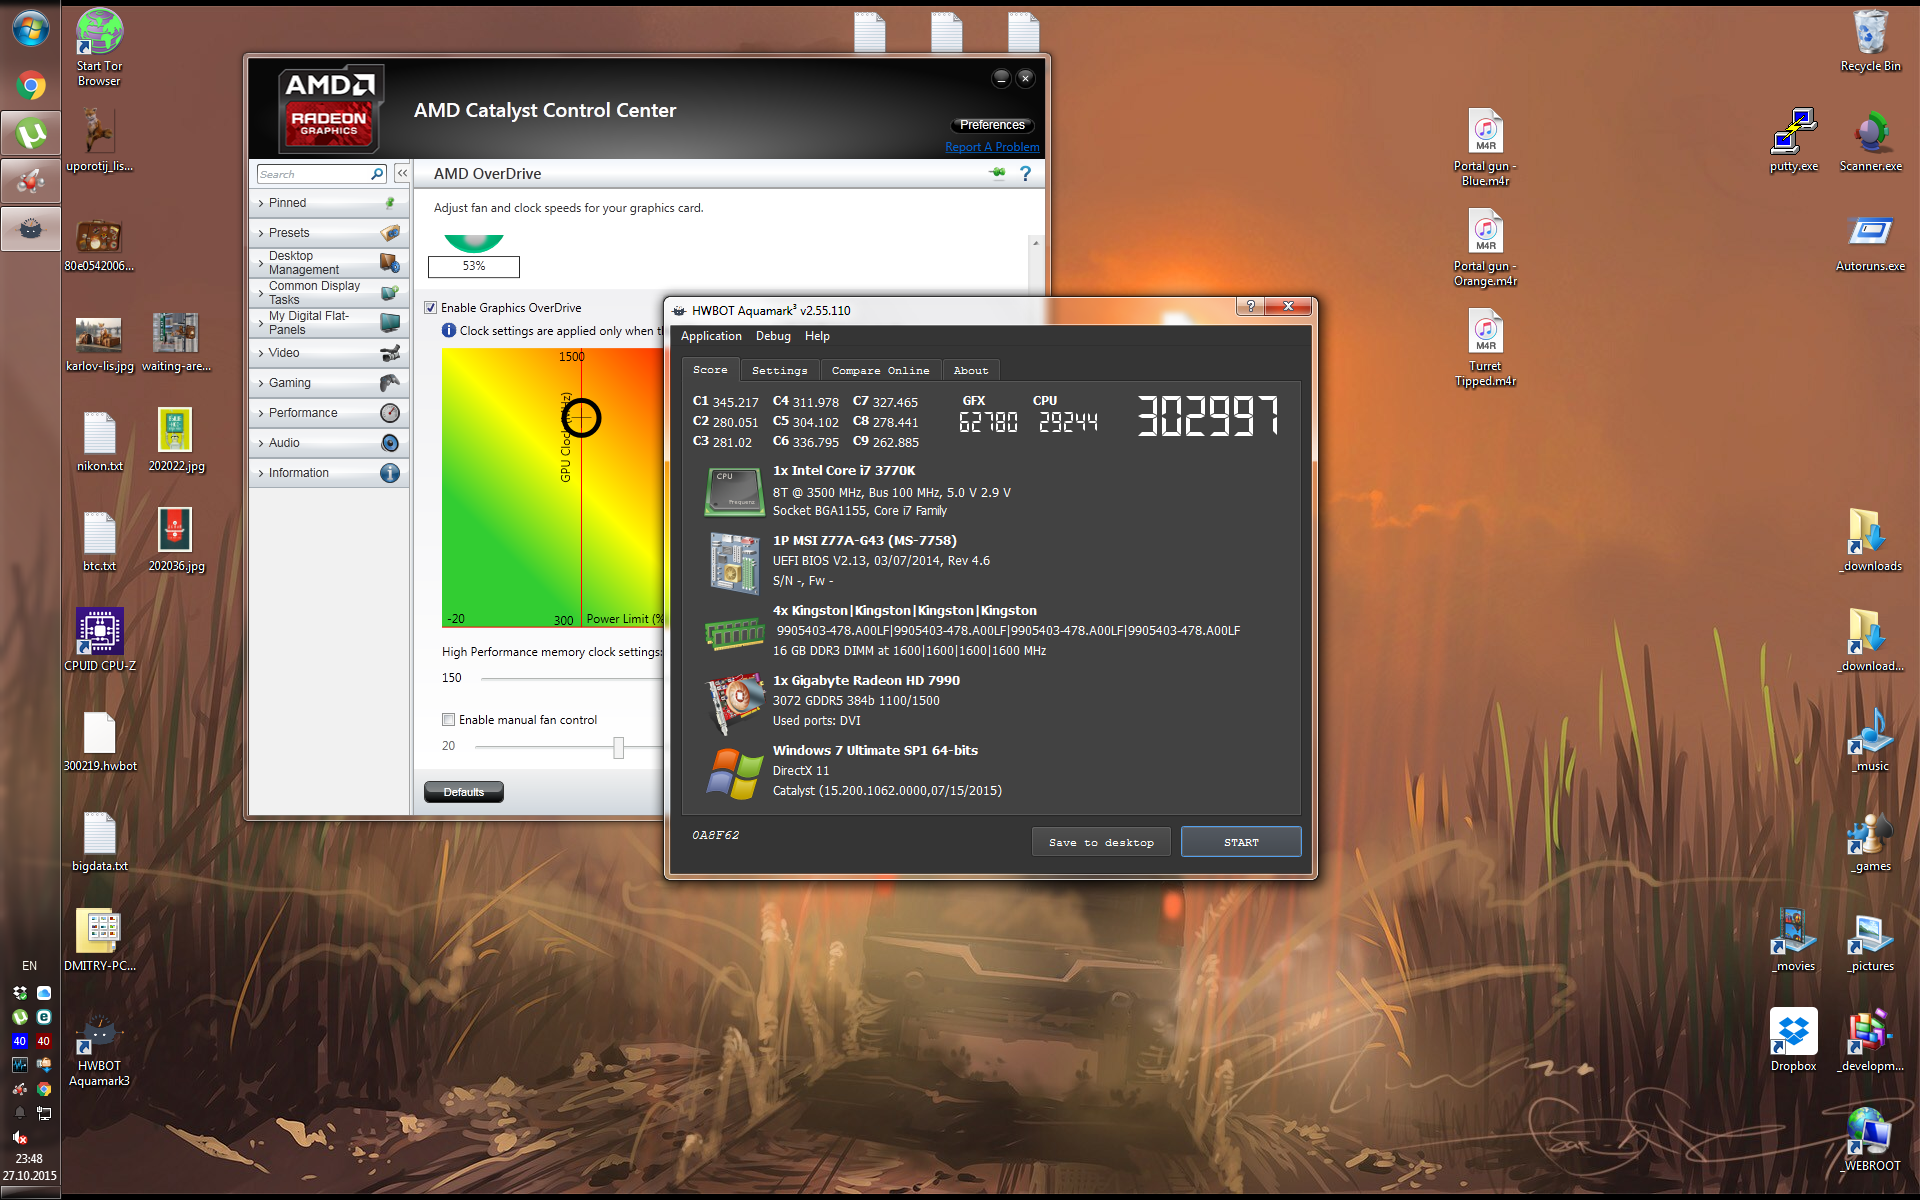1920x1200 pixels.
Task: Click the Catalyst help question mark icon
Action: point(1025,174)
